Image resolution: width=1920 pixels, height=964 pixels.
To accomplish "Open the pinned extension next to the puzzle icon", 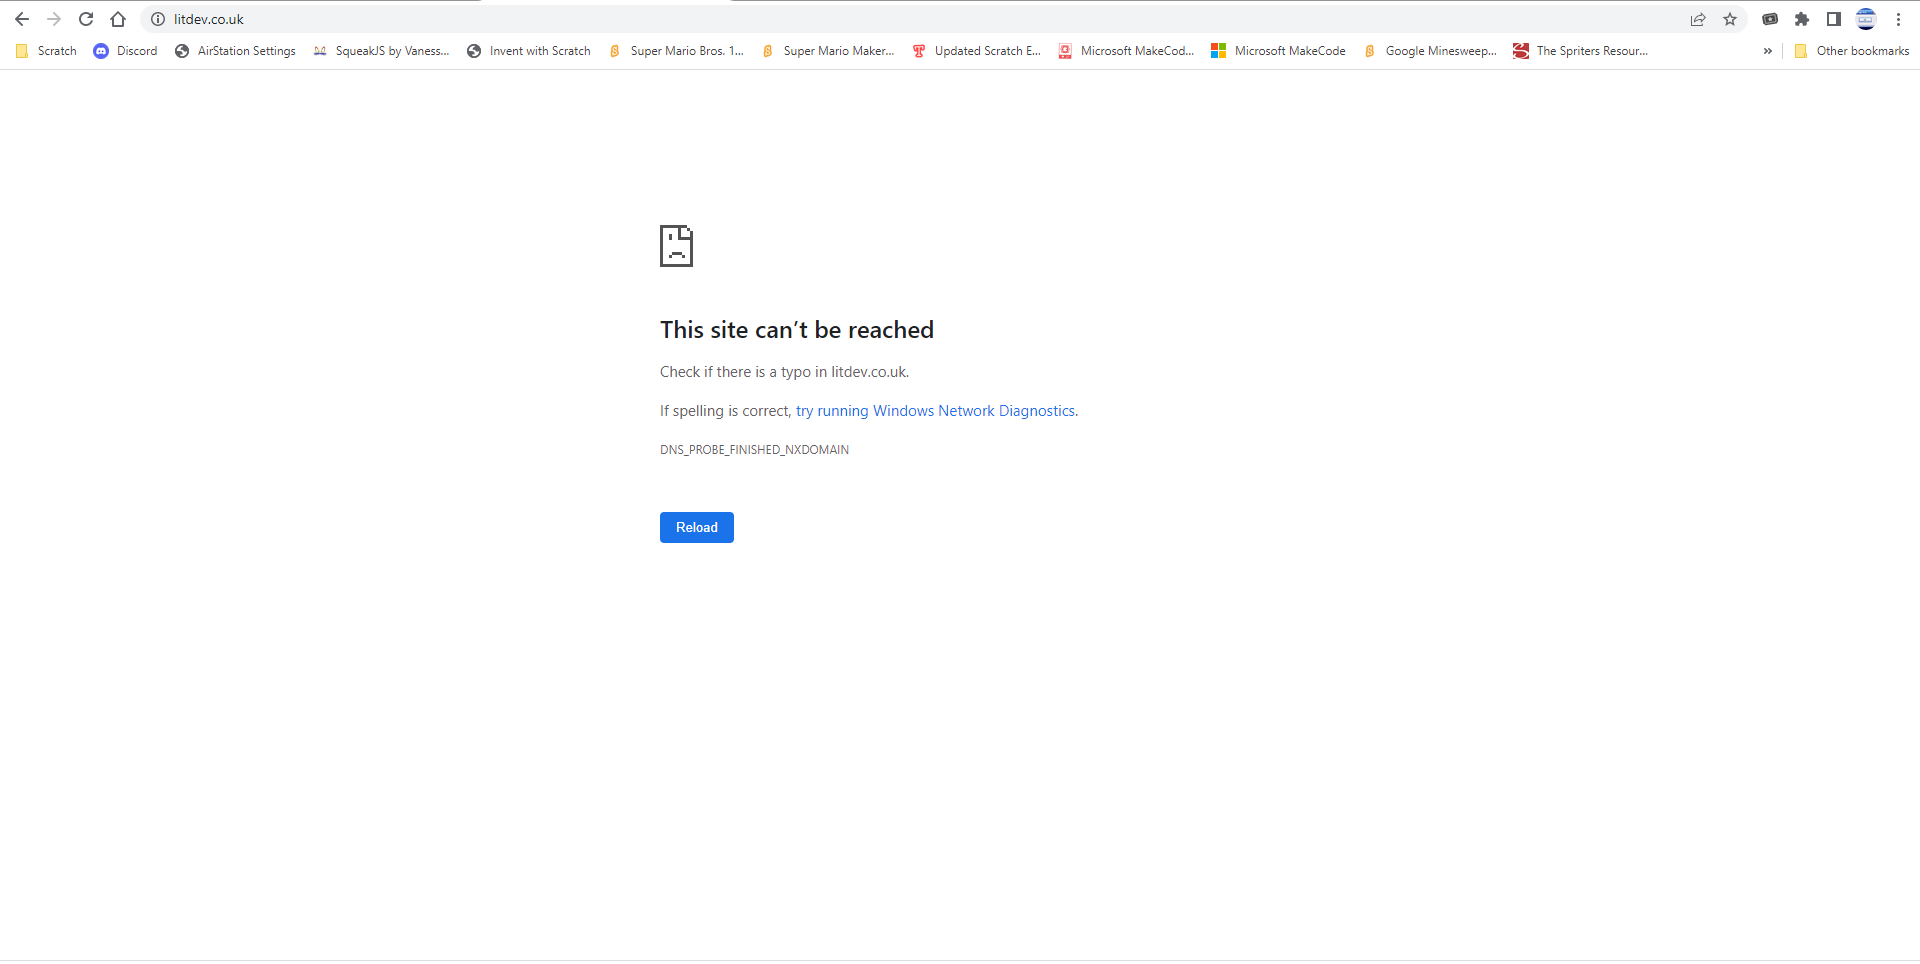I will click(1770, 19).
